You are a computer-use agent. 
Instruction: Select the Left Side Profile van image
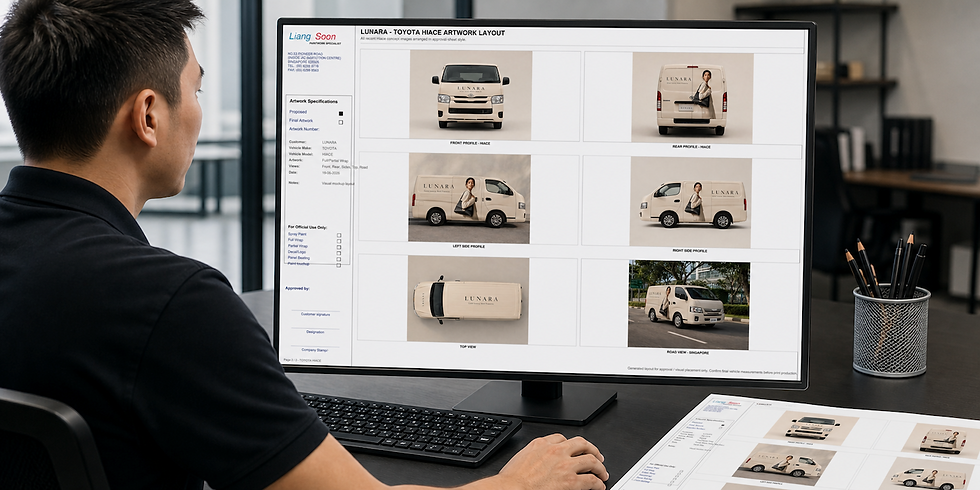[469, 198]
